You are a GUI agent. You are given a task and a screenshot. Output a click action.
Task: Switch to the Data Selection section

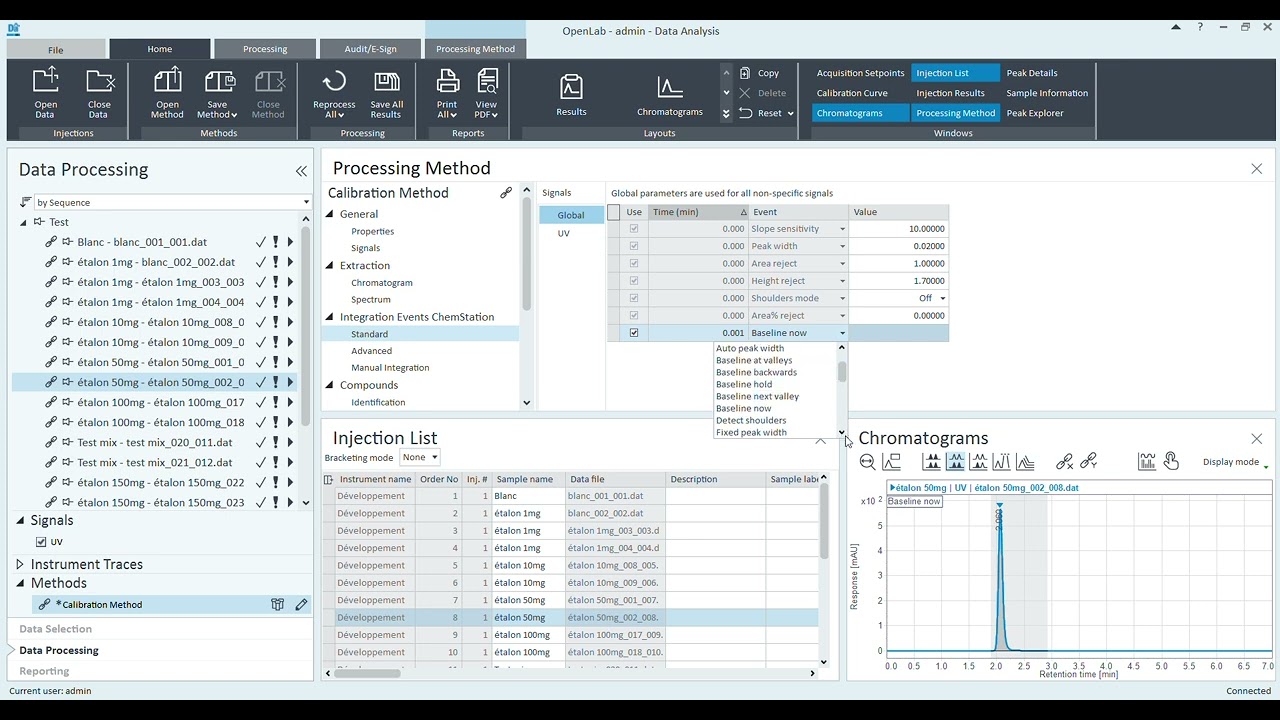56,629
